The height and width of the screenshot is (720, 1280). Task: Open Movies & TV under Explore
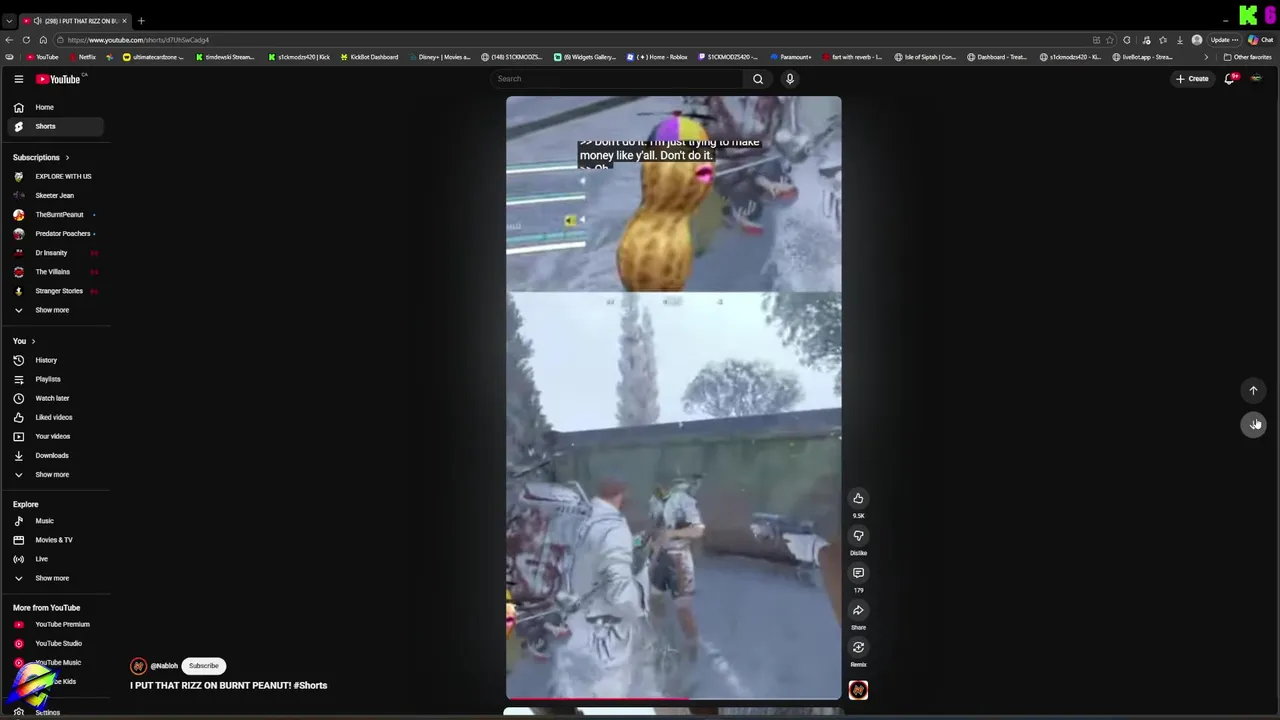[x=55, y=540]
